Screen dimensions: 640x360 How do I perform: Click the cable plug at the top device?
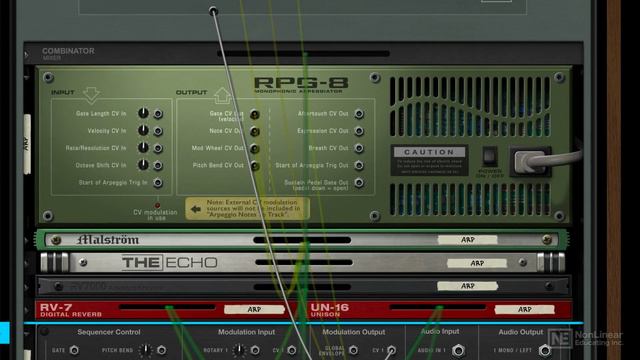click(213, 11)
